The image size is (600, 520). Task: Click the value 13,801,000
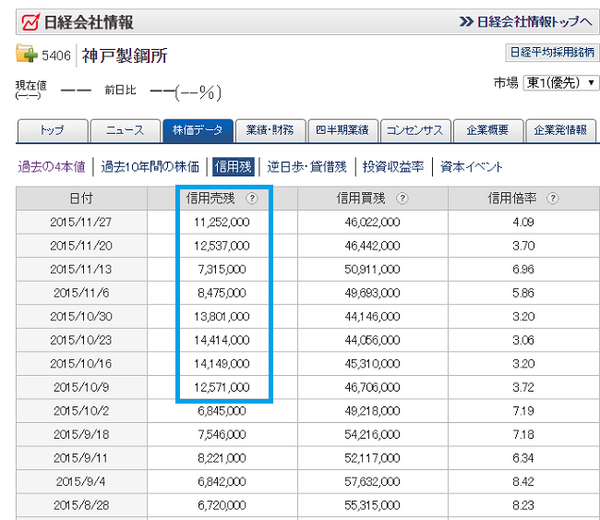pyautogui.click(x=222, y=316)
